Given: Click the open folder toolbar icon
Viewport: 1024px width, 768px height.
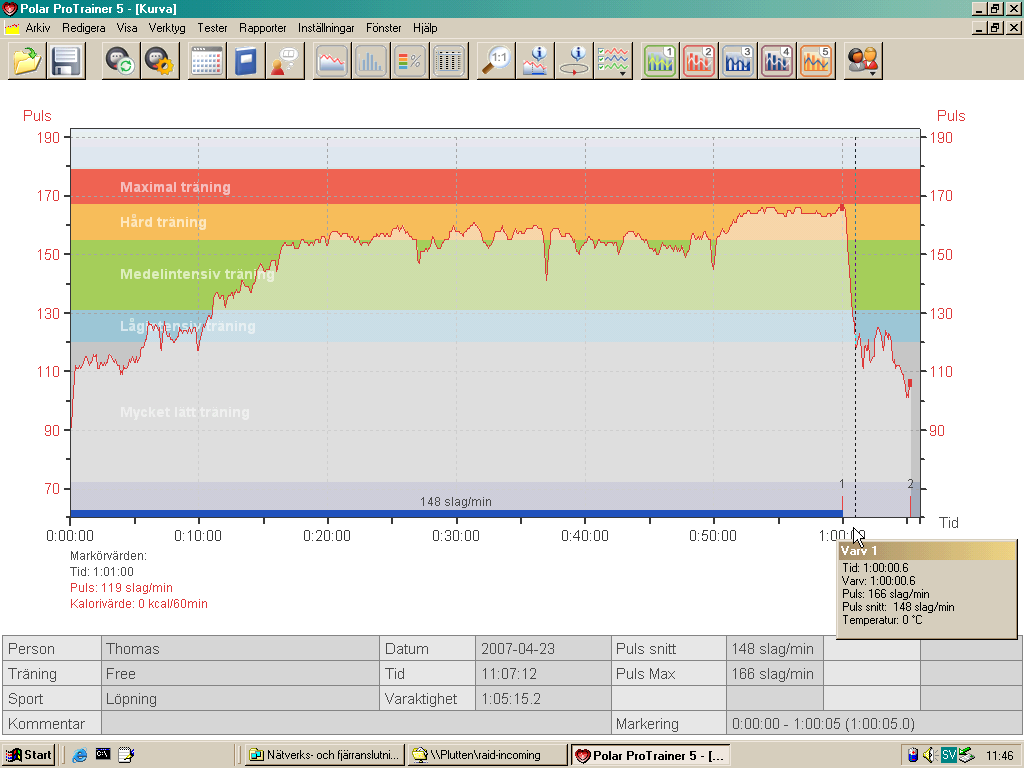Looking at the screenshot, I should pyautogui.click(x=27, y=61).
